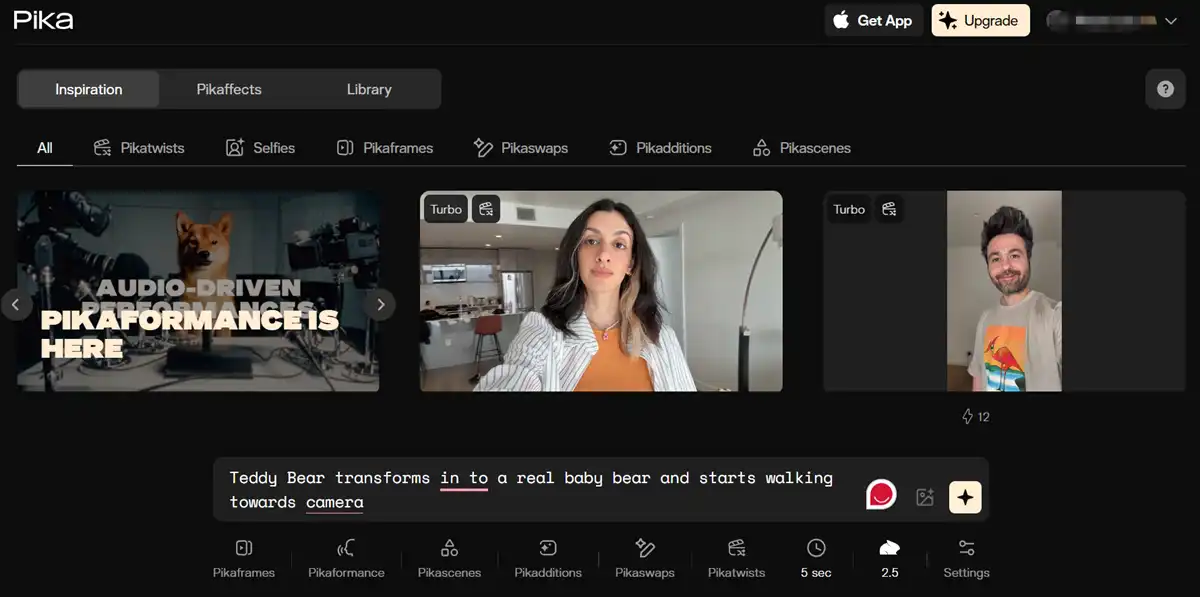Toggle the Pikatwists badge on the rightmost video
The width and height of the screenshot is (1200, 597).
pos(889,209)
